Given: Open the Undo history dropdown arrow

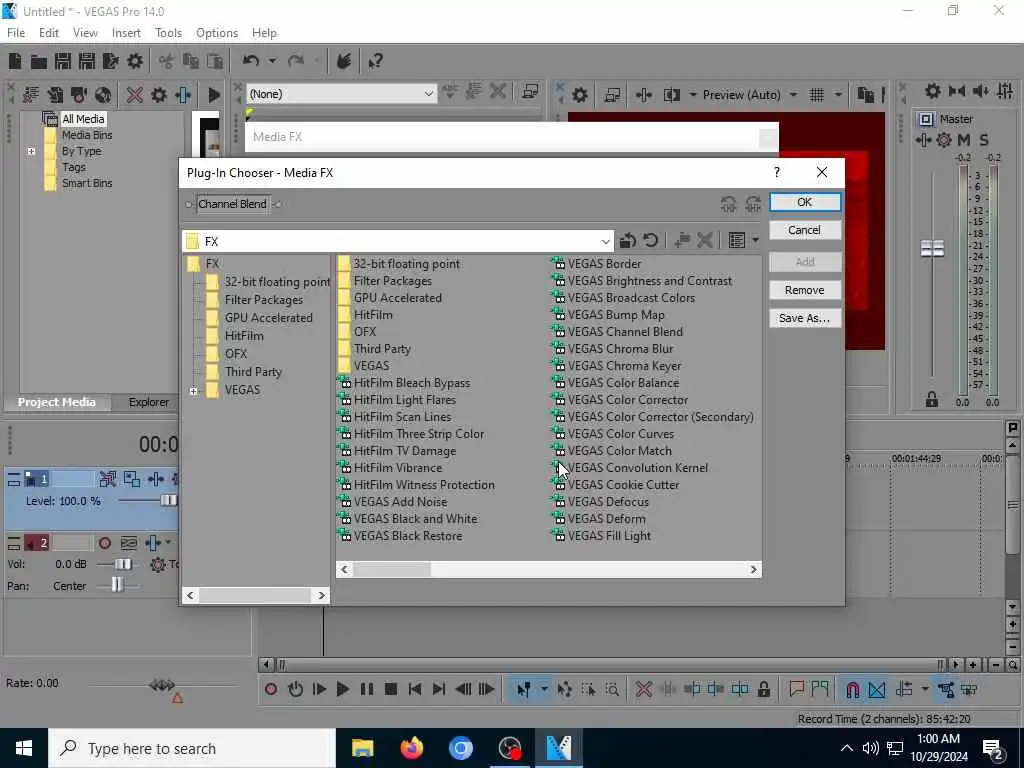Looking at the screenshot, I should click(x=272, y=61).
